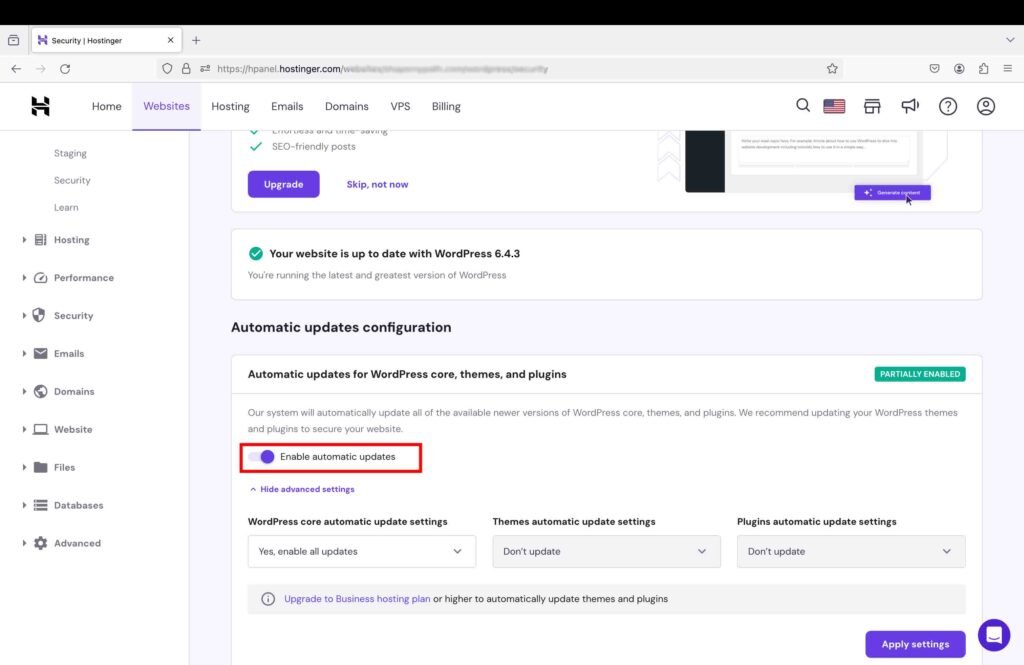
Task: Click the Emails envelope sidebar icon
Action: pos(40,353)
